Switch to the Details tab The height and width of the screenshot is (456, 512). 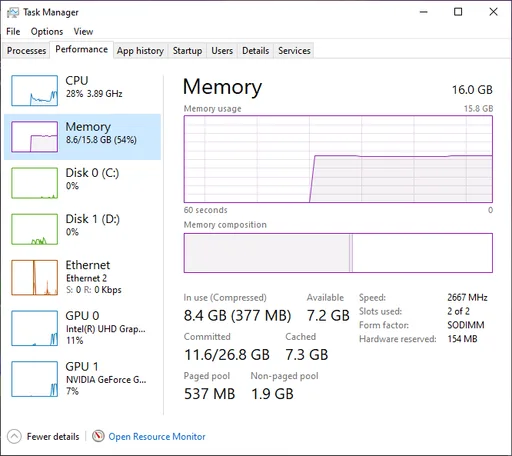click(x=256, y=51)
